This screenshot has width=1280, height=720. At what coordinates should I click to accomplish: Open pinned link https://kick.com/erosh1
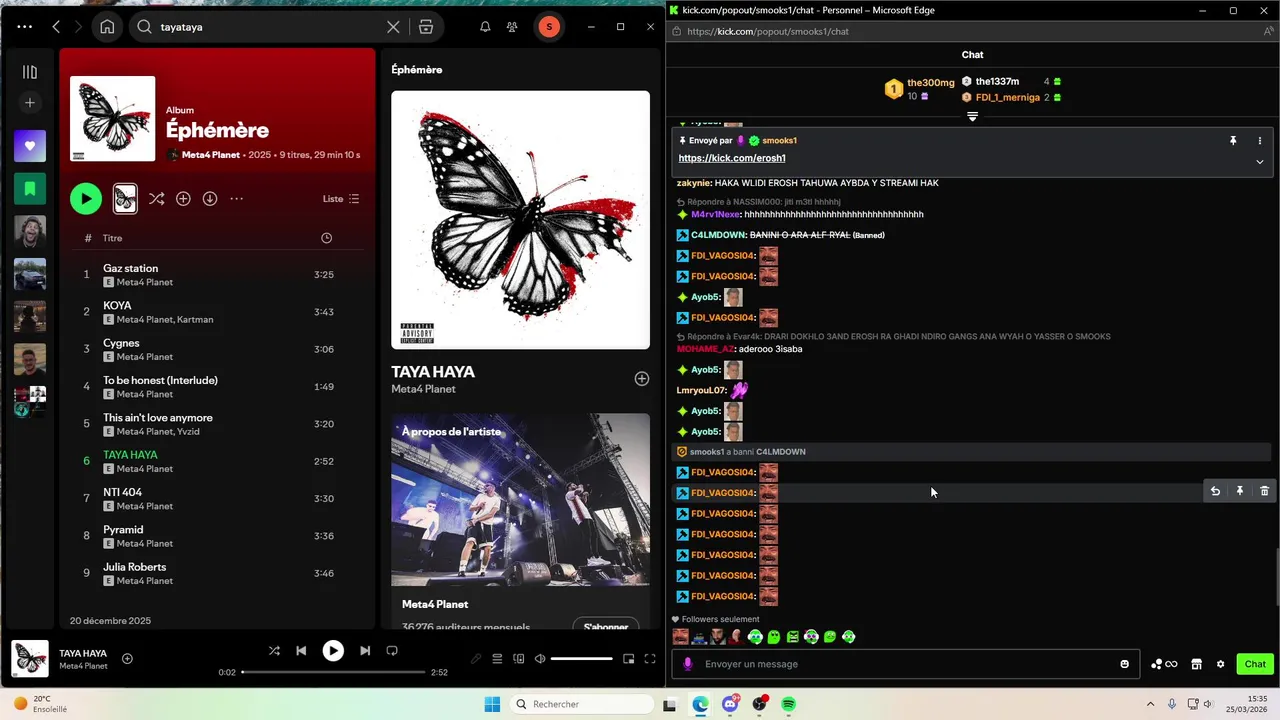point(732,158)
